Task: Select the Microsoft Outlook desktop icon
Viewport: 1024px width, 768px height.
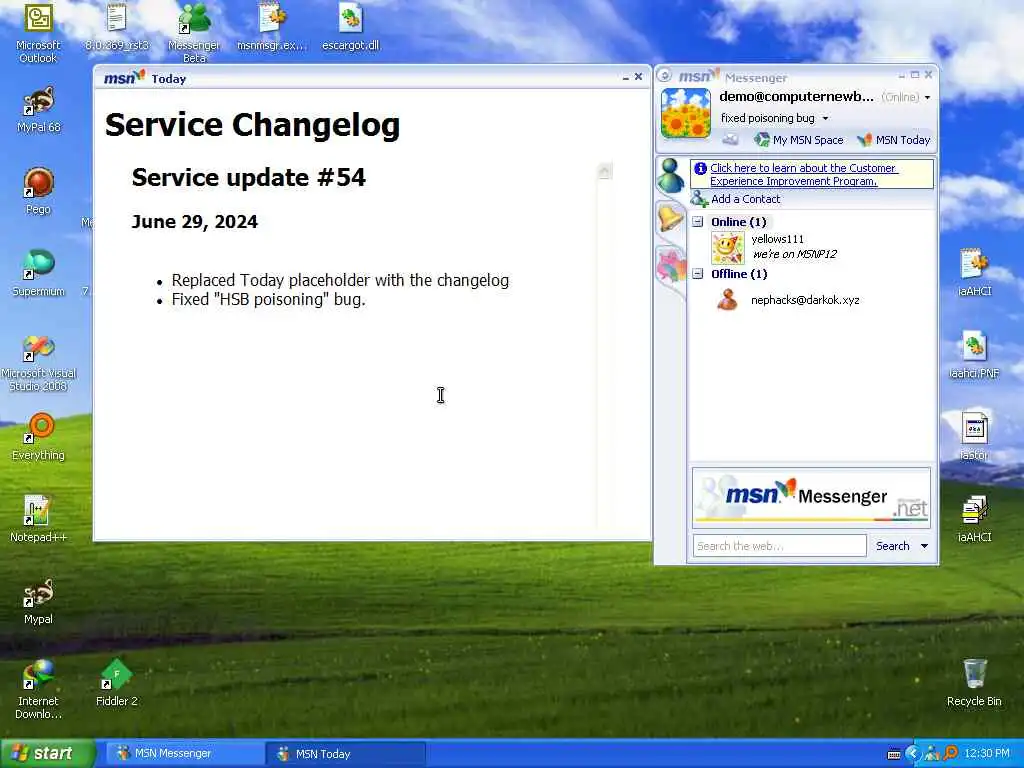Action: pos(39,33)
